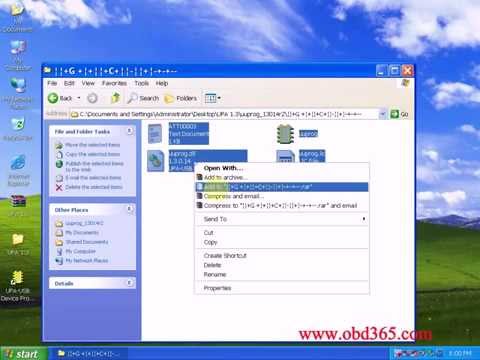Image resolution: width=480 pixels, height=360 pixels.
Task: Toggle the Folders pane button
Action: coord(181,98)
